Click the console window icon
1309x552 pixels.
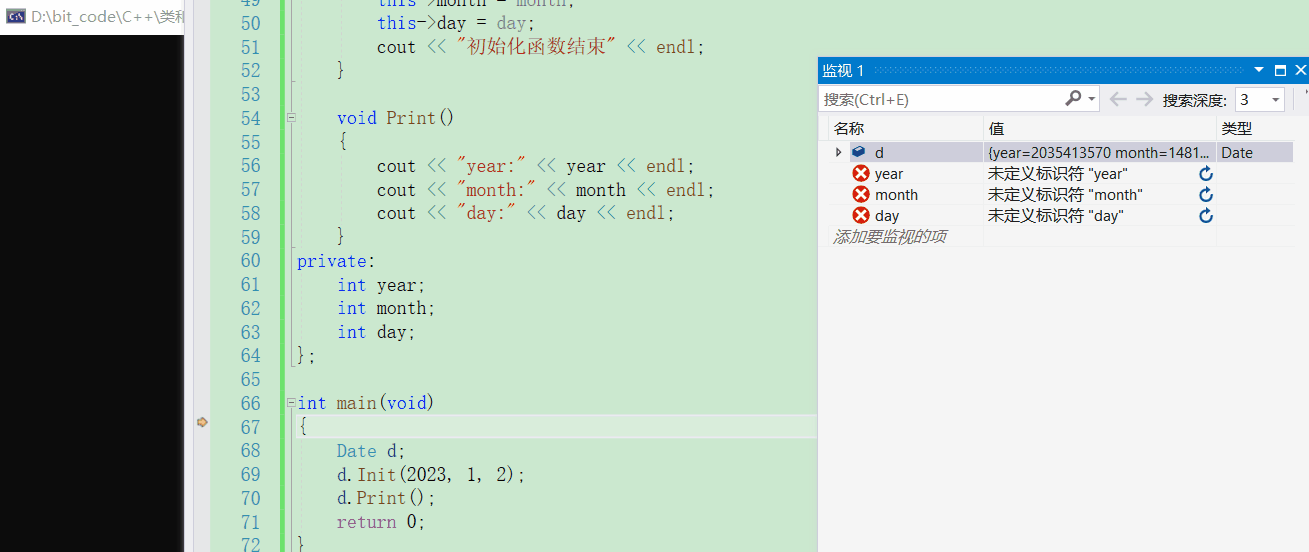click(16, 16)
